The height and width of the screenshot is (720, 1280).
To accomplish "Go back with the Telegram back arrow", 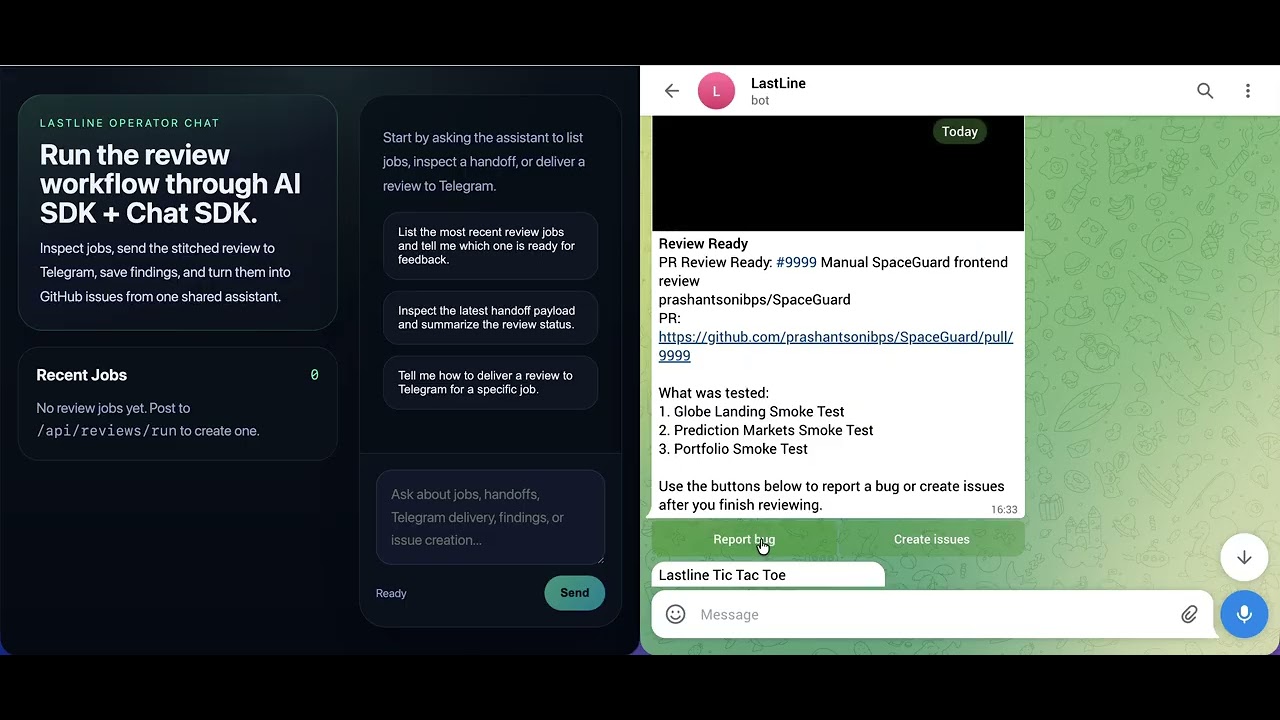I will coord(672,91).
